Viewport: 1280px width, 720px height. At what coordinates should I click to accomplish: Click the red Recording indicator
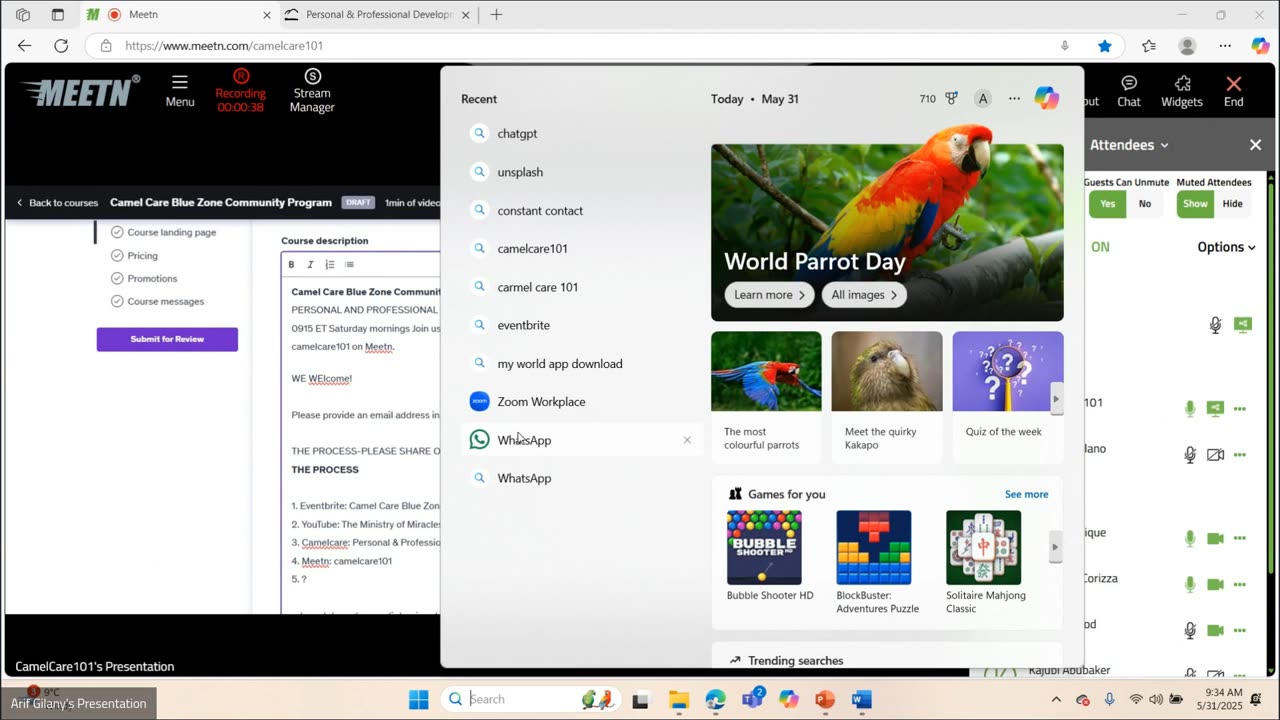pos(240,90)
